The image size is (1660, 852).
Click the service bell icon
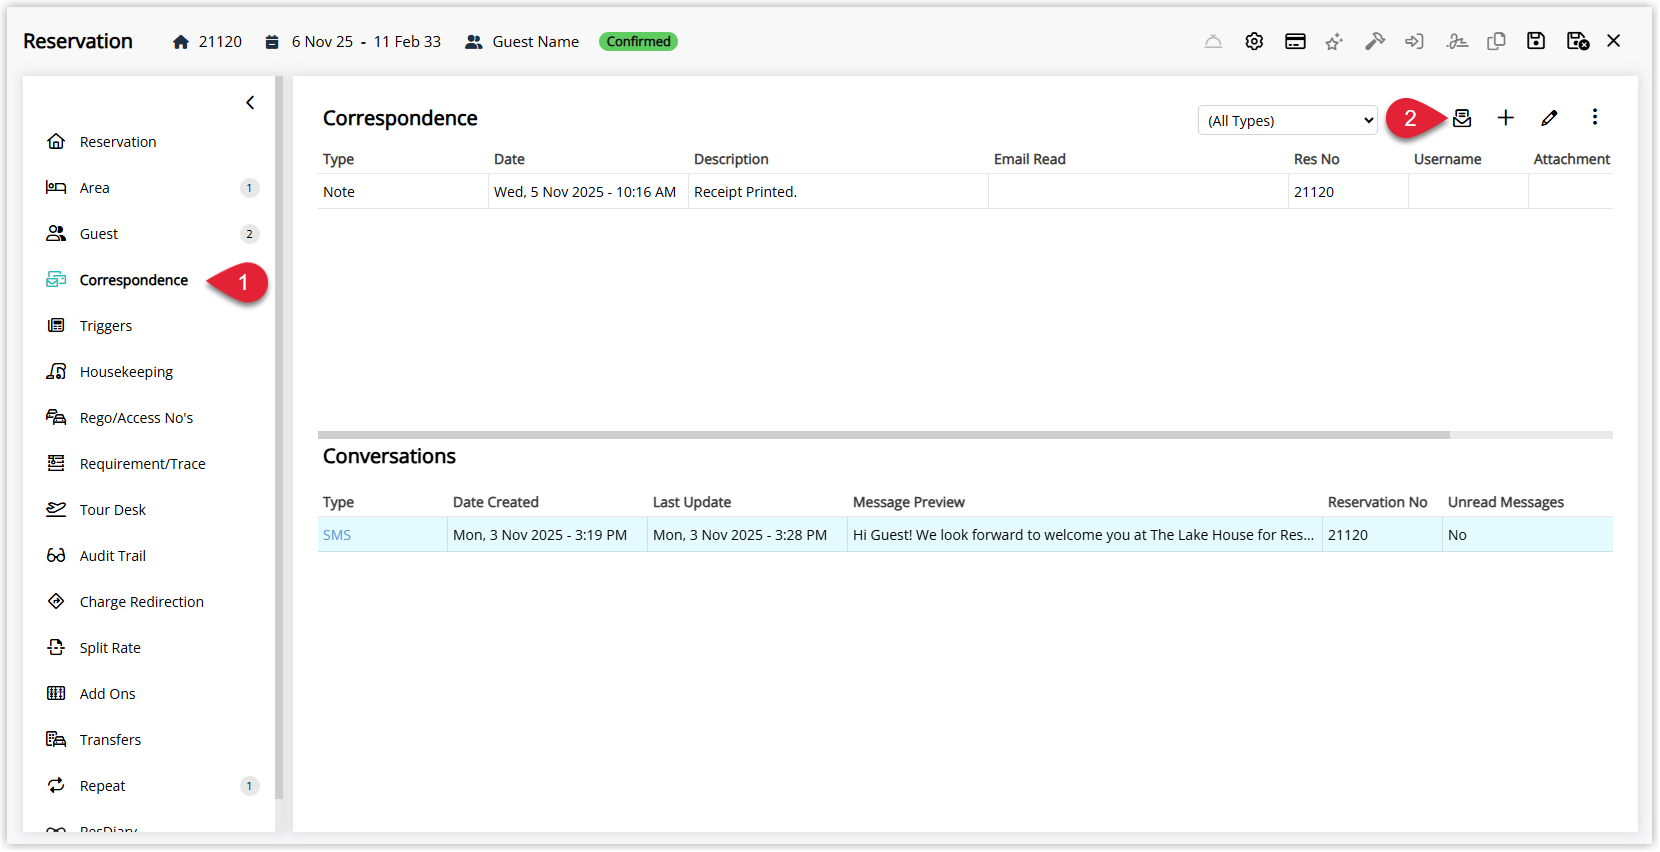[x=1213, y=41]
